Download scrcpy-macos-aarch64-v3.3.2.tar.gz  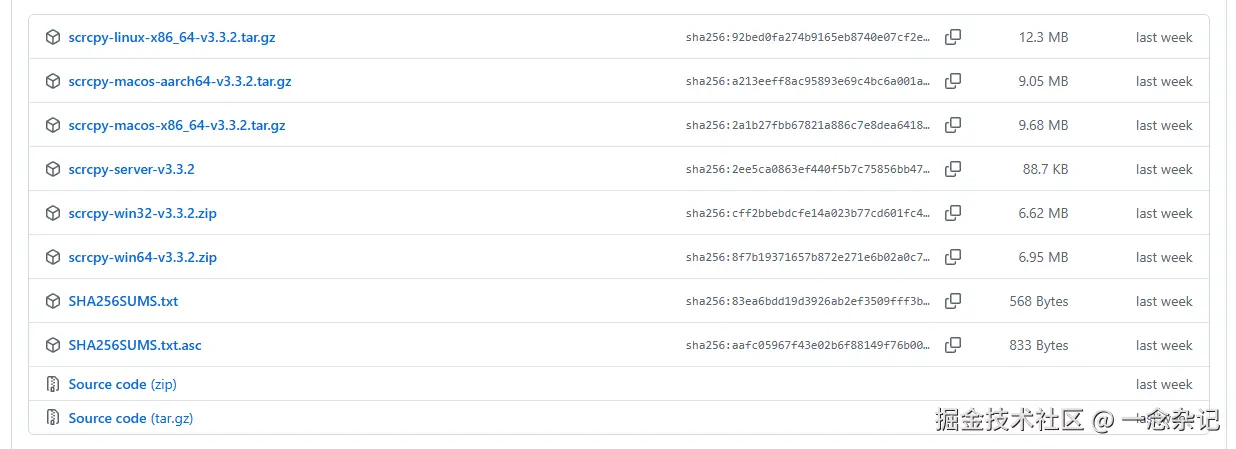pyautogui.click(x=180, y=81)
